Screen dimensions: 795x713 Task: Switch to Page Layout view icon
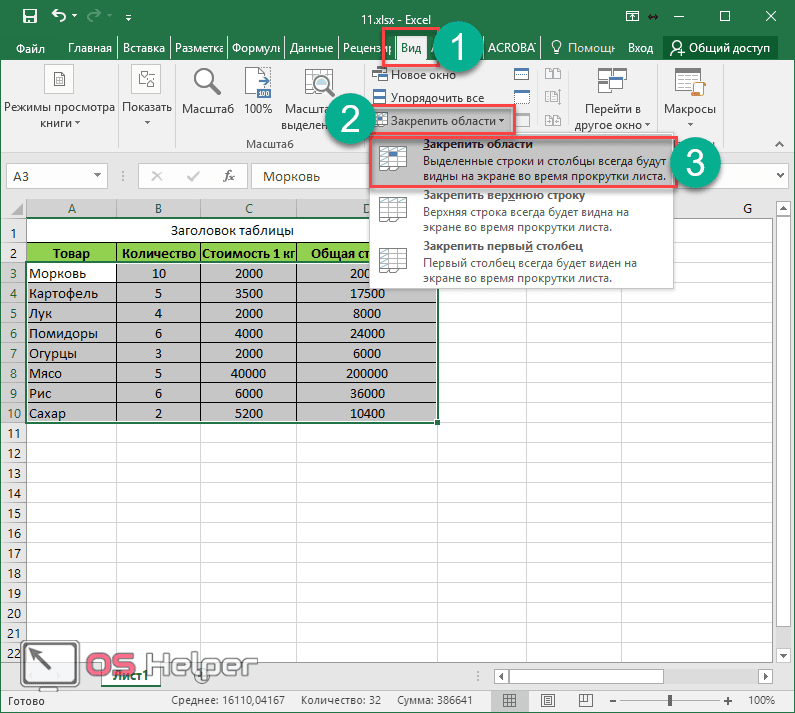coord(548,700)
